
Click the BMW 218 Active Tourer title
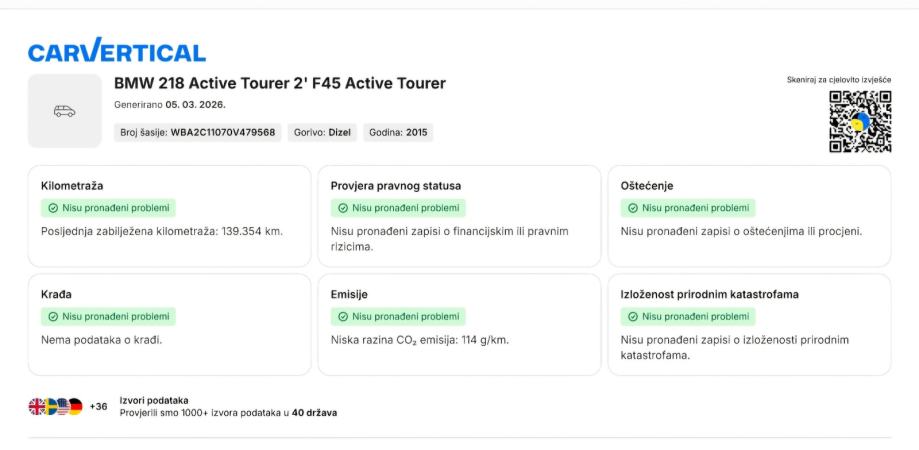click(280, 83)
